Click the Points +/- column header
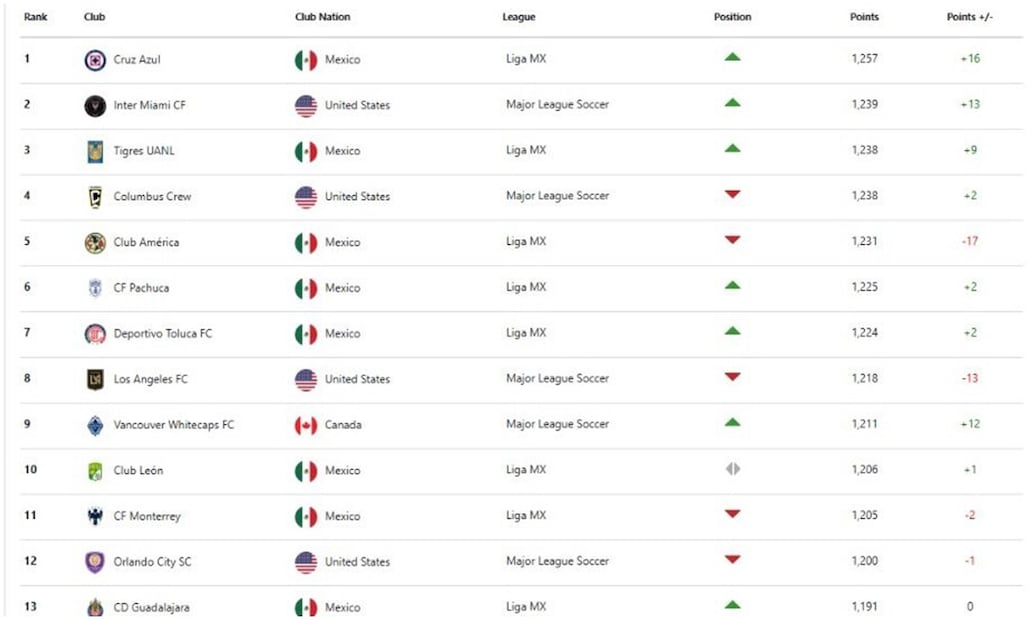Screen dimensions: 1034x620 pos(969,17)
